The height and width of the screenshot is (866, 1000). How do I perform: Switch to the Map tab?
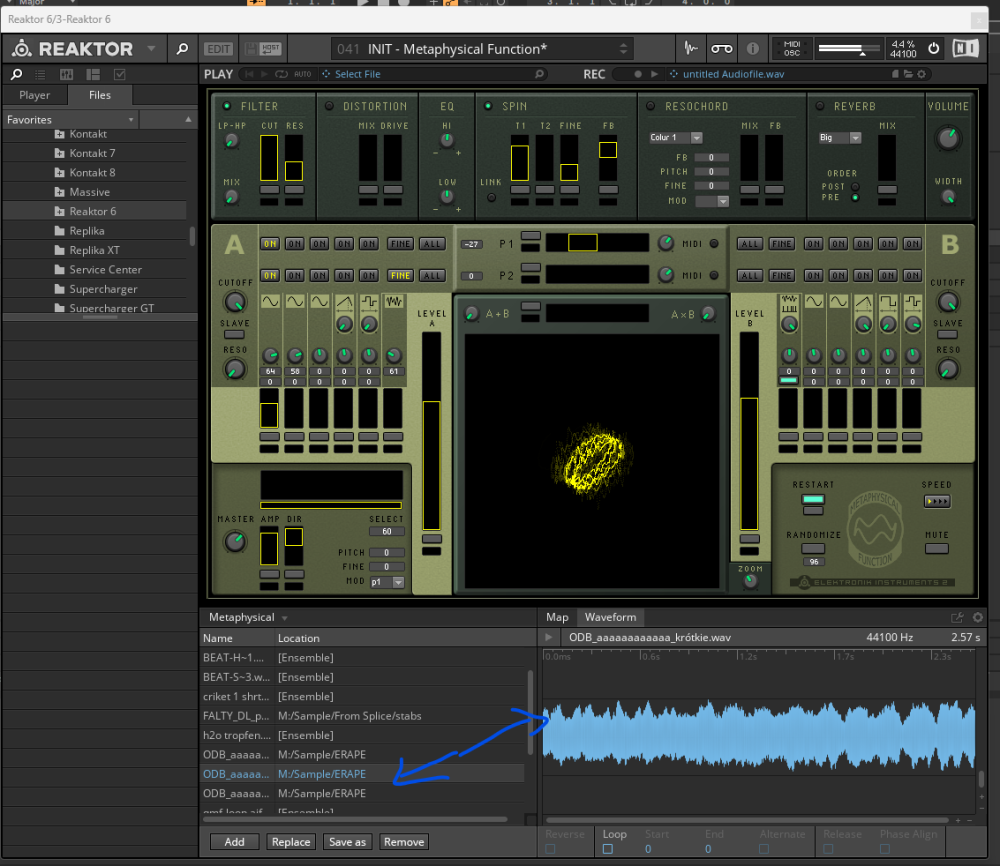coord(557,617)
